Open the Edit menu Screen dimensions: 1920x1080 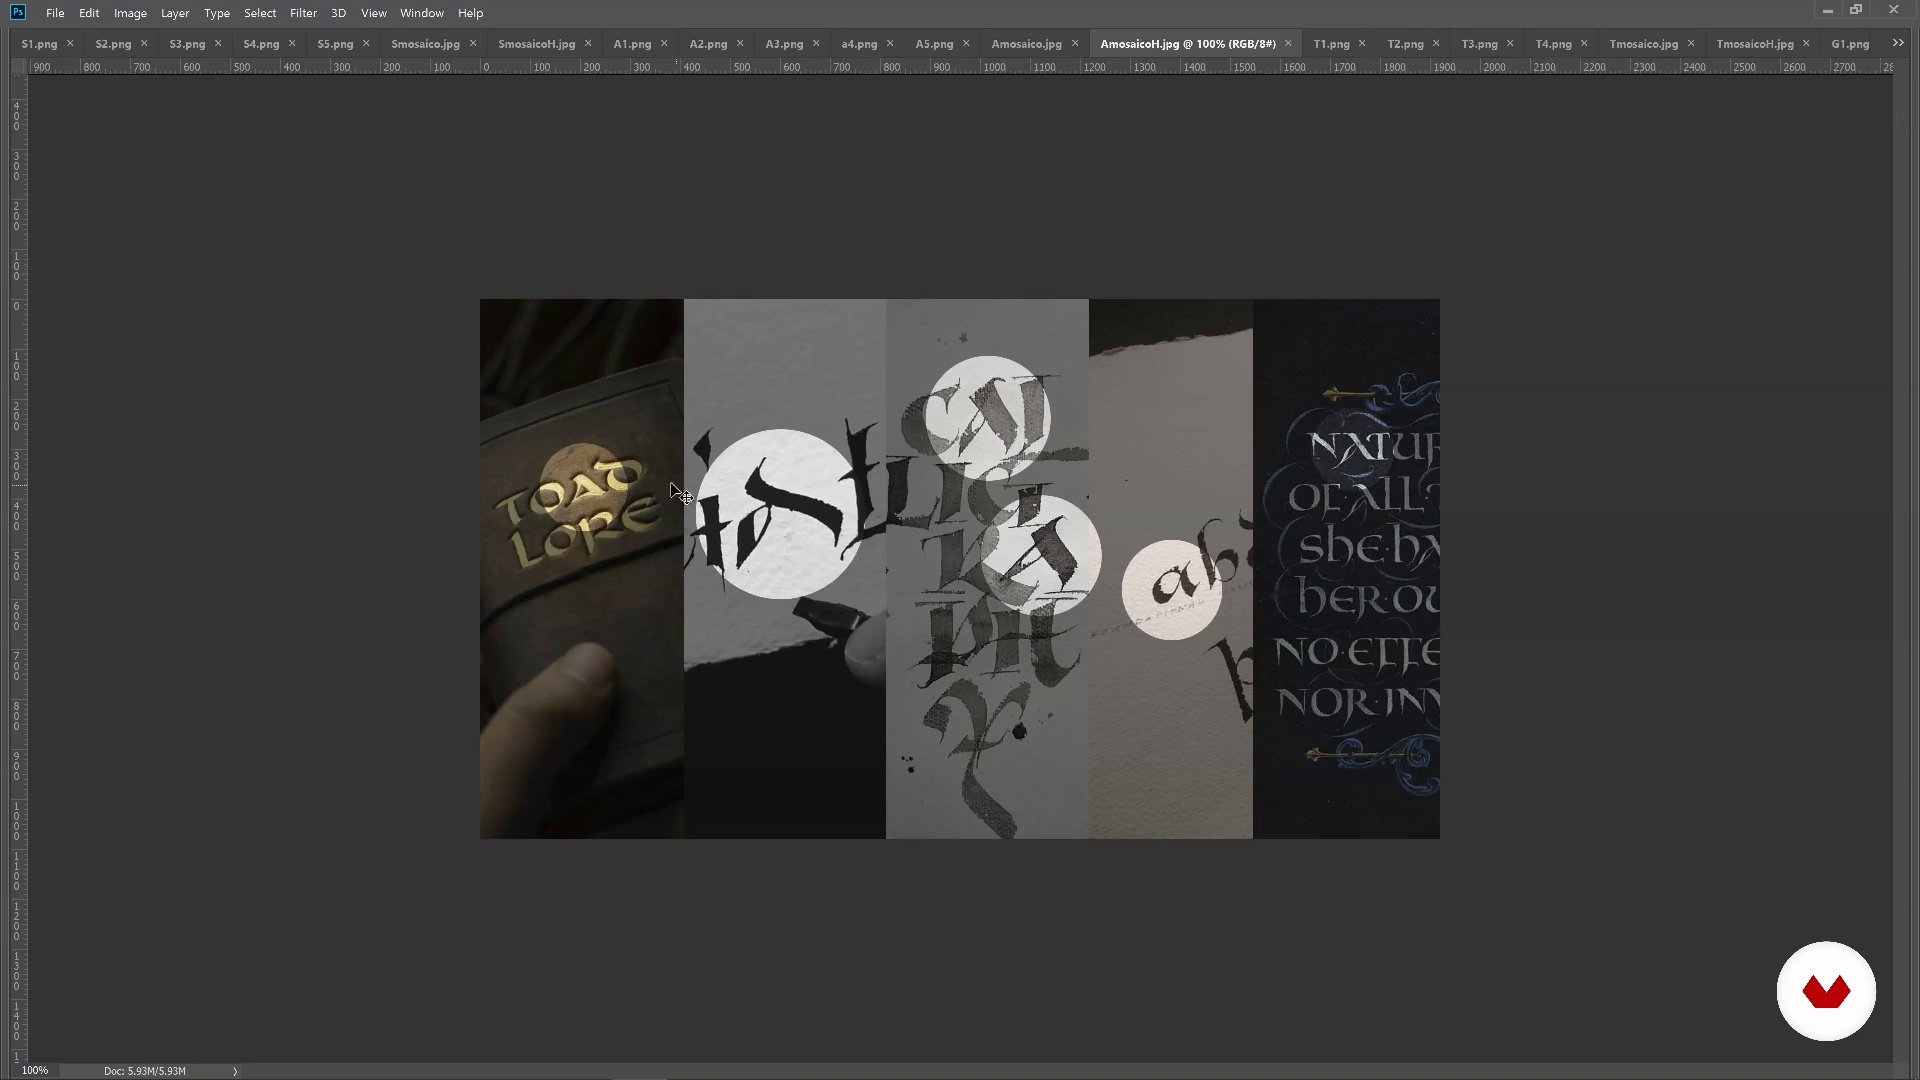pyautogui.click(x=89, y=13)
